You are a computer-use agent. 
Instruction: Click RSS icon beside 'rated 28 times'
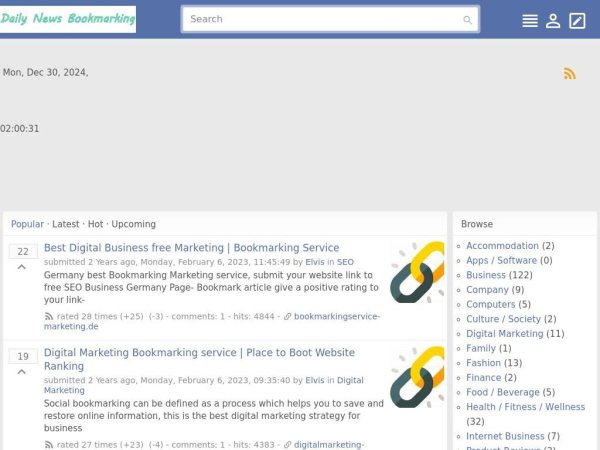(49, 316)
